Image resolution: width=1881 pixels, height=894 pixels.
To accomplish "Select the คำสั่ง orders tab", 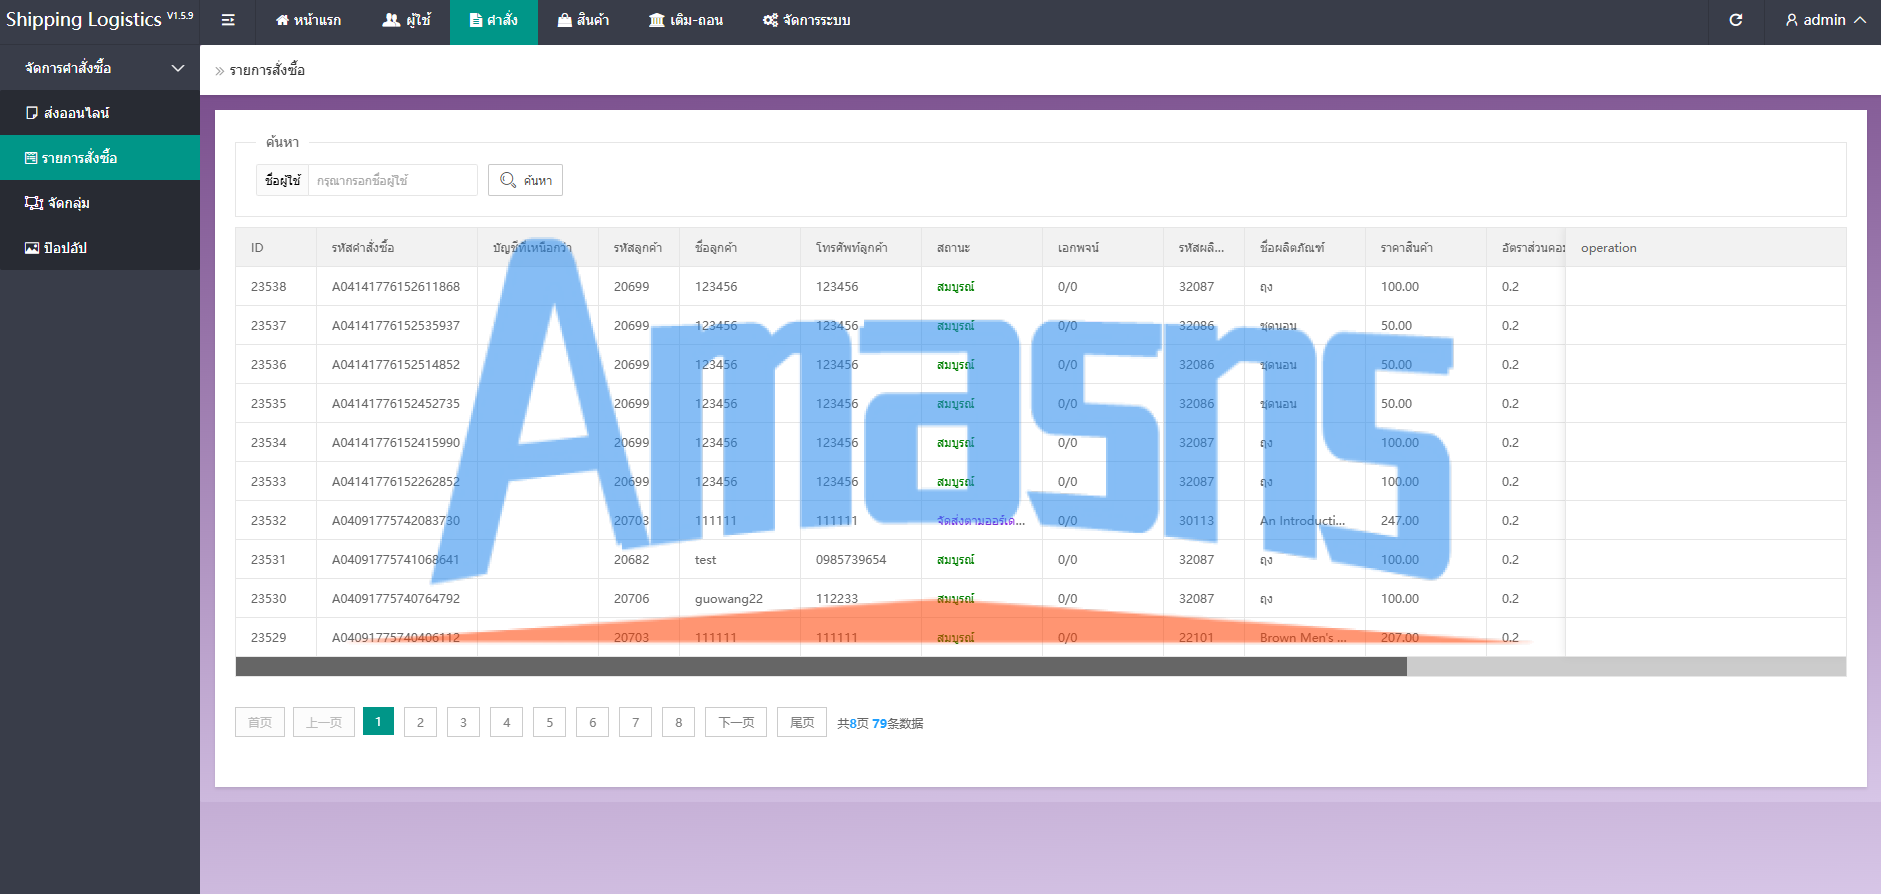I will click(x=494, y=20).
